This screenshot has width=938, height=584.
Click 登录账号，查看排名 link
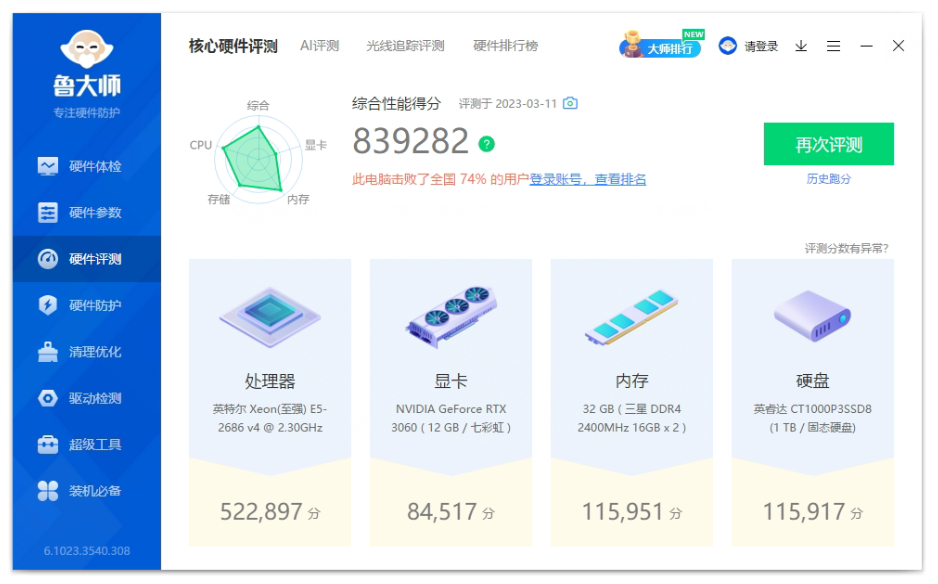pyautogui.click(x=587, y=179)
